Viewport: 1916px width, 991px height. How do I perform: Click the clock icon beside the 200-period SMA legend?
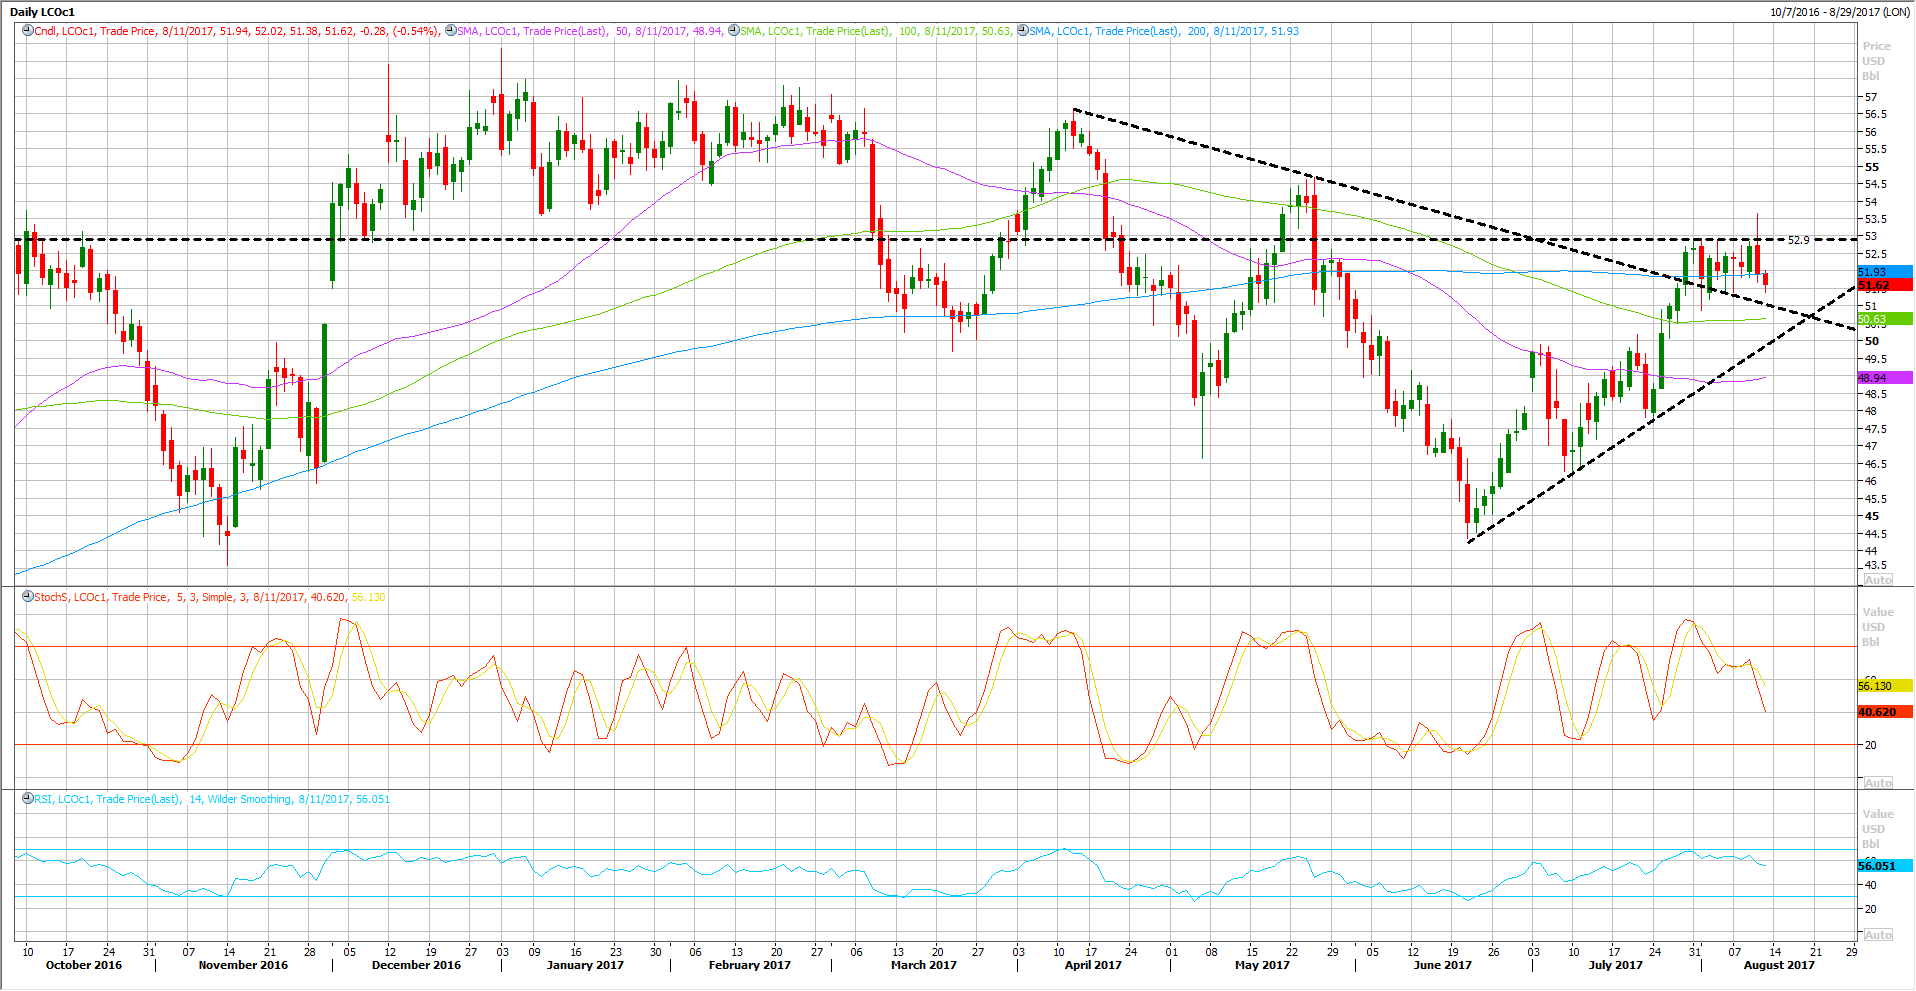(x=1023, y=31)
